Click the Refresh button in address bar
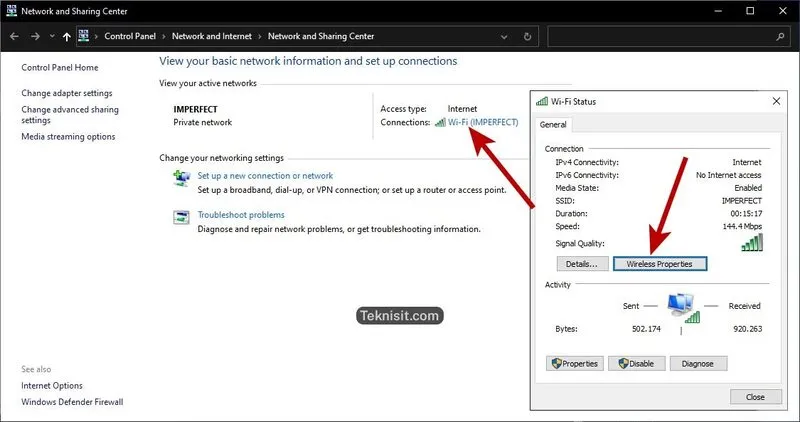This screenshot has height=422, width=800. [x=527, y=36]
